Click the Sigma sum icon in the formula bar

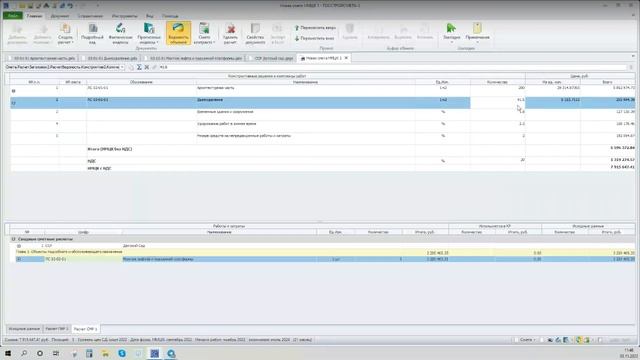click(139, 67)
